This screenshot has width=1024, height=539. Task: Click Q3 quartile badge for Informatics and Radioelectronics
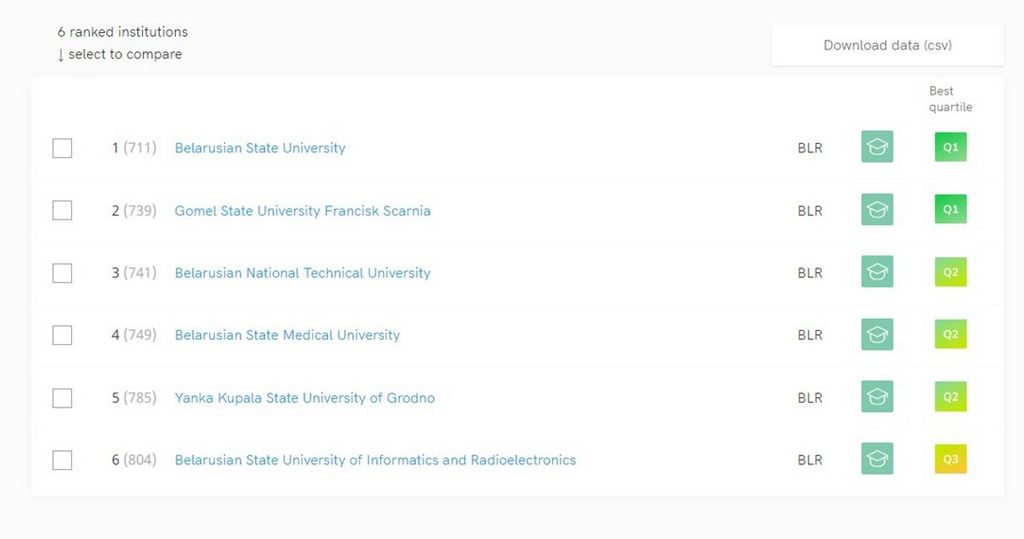click(x=950, y=459)
